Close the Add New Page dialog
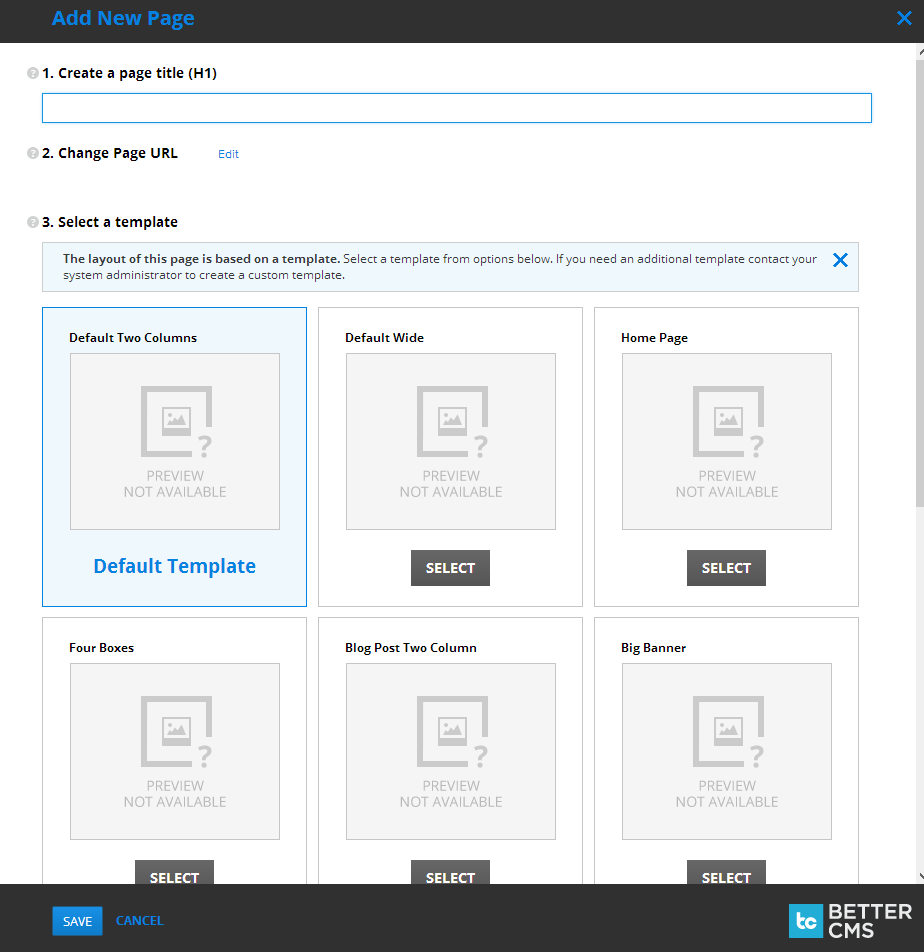Screen dimensions: 924x952 point(903,17)
